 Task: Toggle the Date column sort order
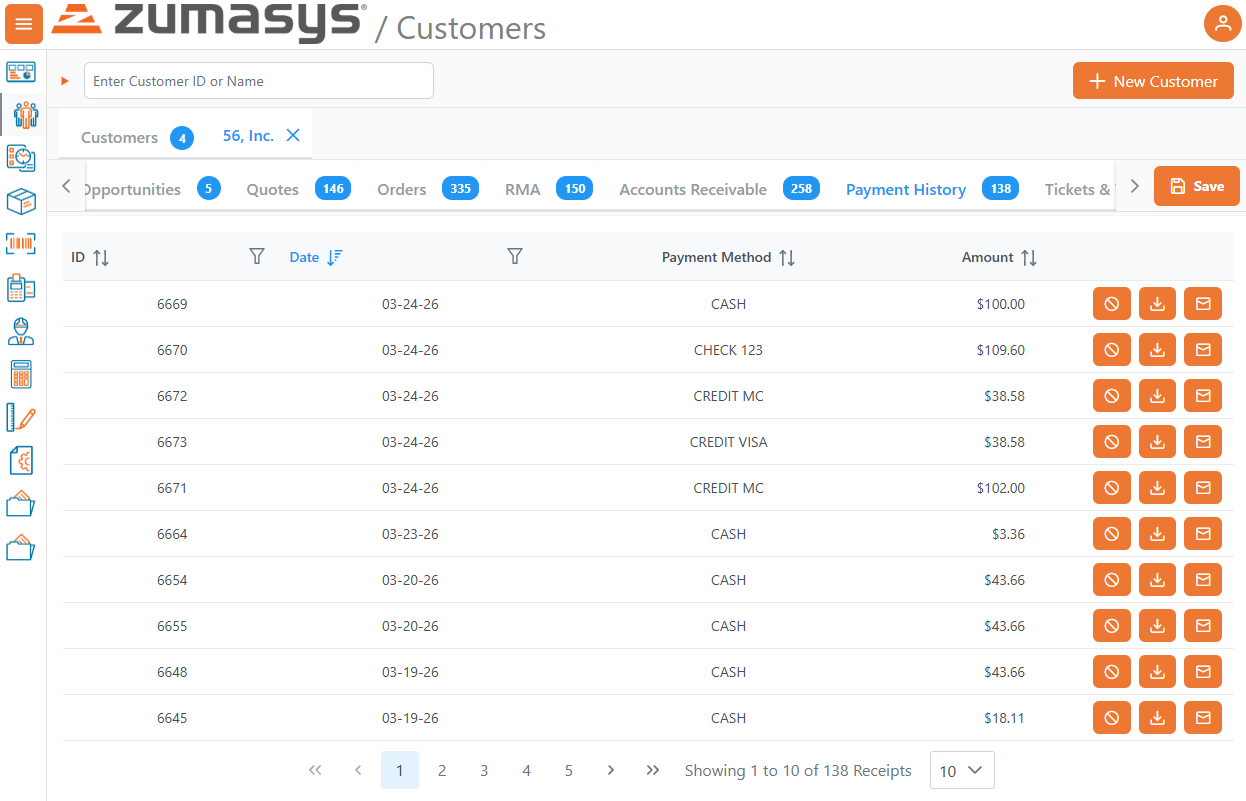coord(339,256)
